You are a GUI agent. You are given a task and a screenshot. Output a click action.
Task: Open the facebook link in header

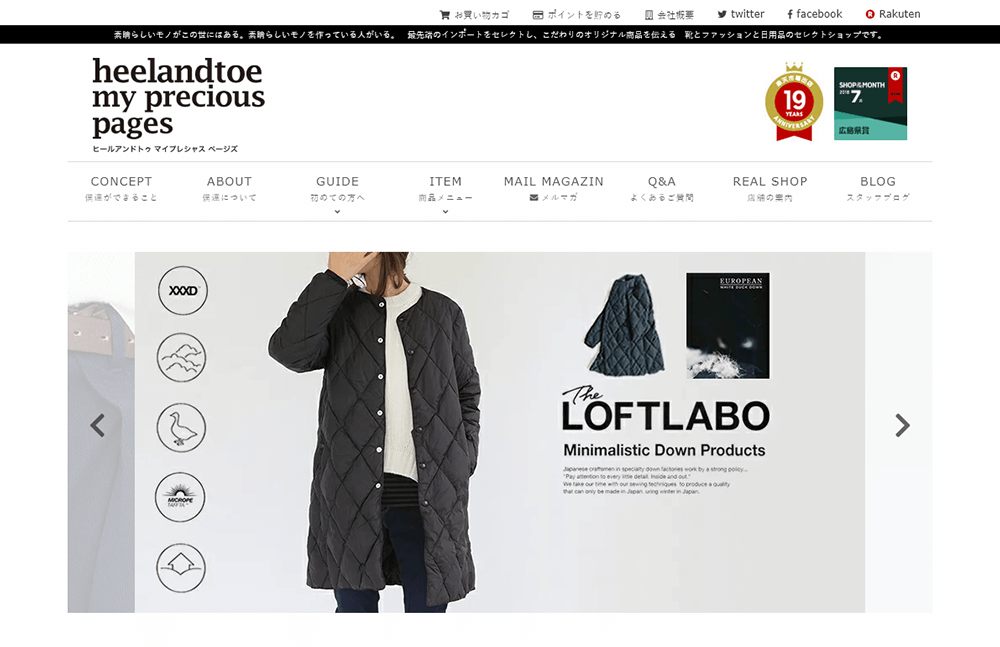[x=814, y=14]
